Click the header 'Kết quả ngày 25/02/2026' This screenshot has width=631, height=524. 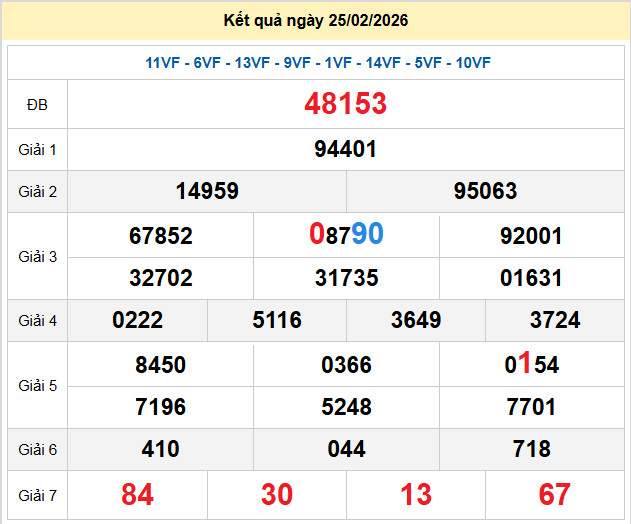(316, 21)
